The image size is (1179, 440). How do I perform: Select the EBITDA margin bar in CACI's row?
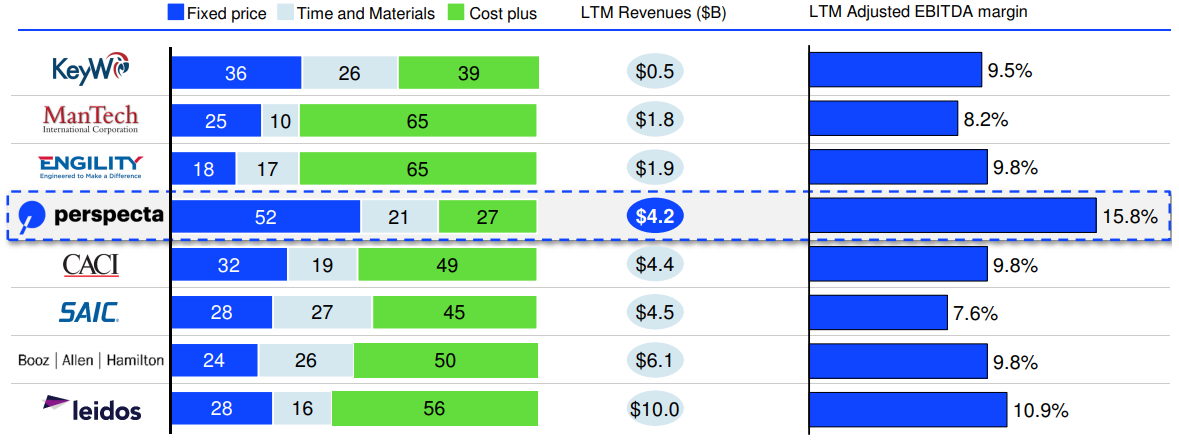[899, 264]
